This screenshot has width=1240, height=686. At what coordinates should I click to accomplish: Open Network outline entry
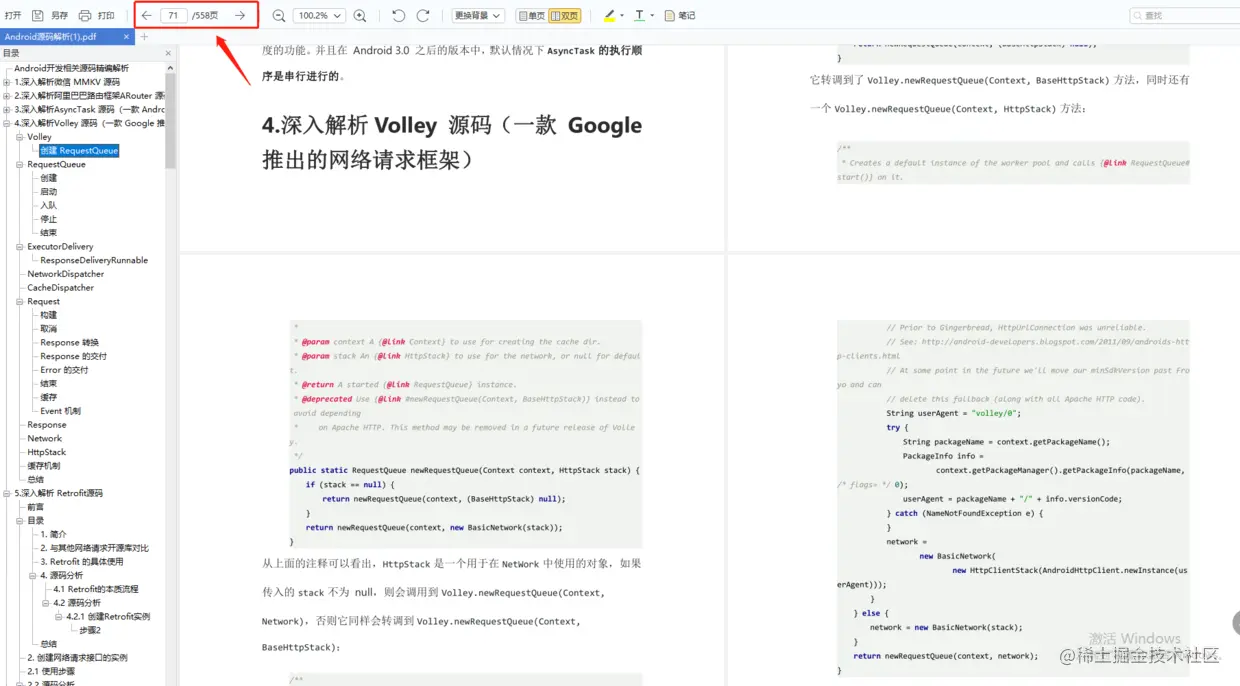click(x=45, y=438)
